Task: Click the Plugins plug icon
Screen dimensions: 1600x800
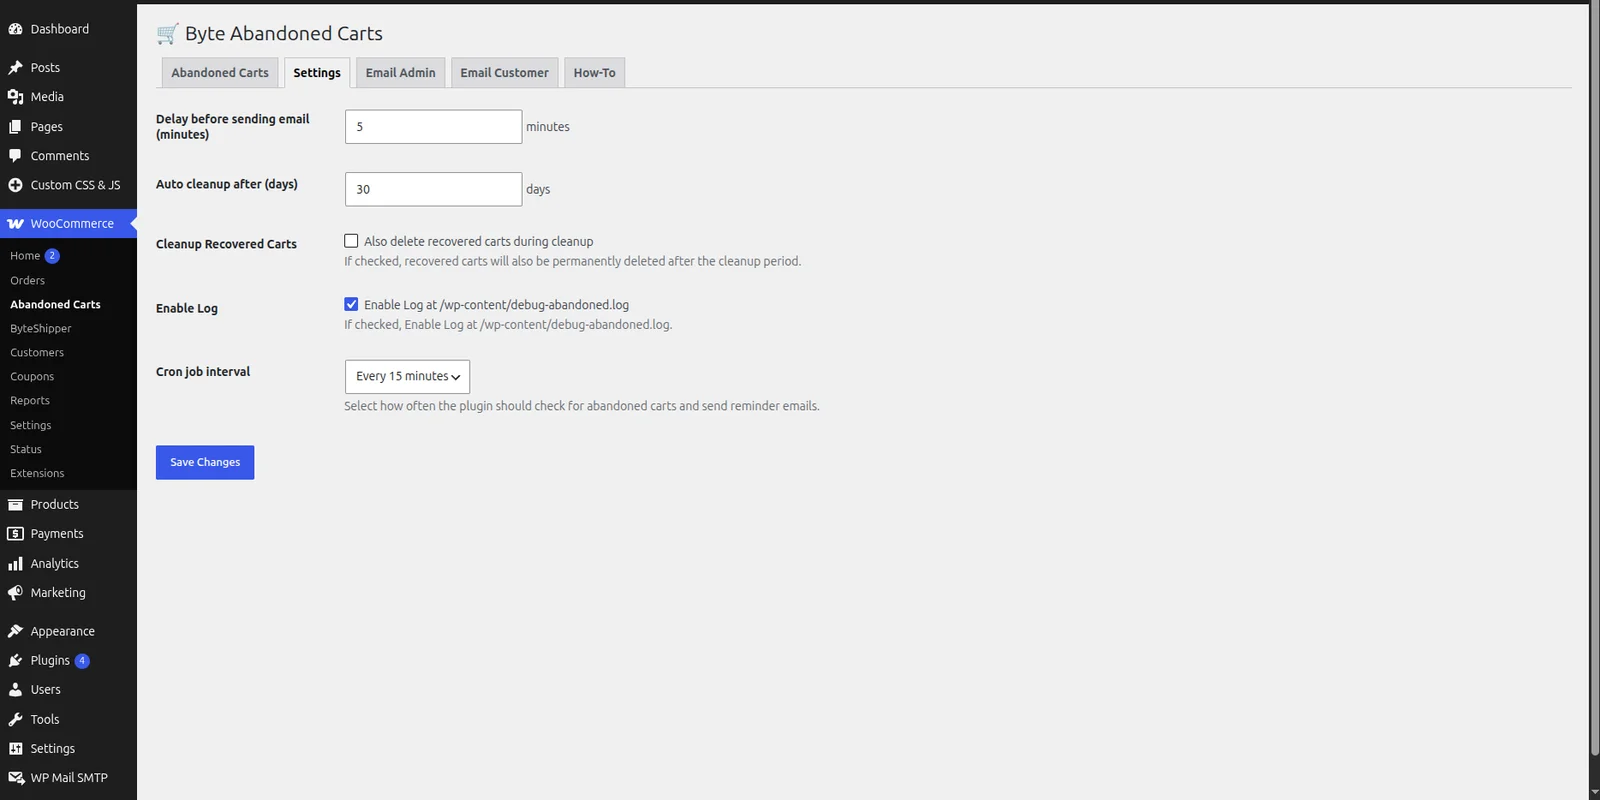Action: pos(15,661)
